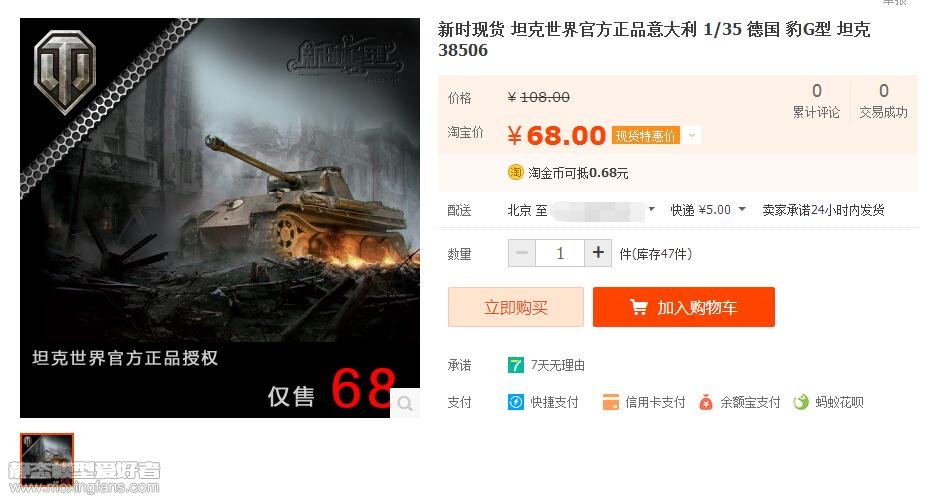Open the 交易成功 transactions count
Image resolution: width=937 pixels, height=502 pixels.
(883, 101)
